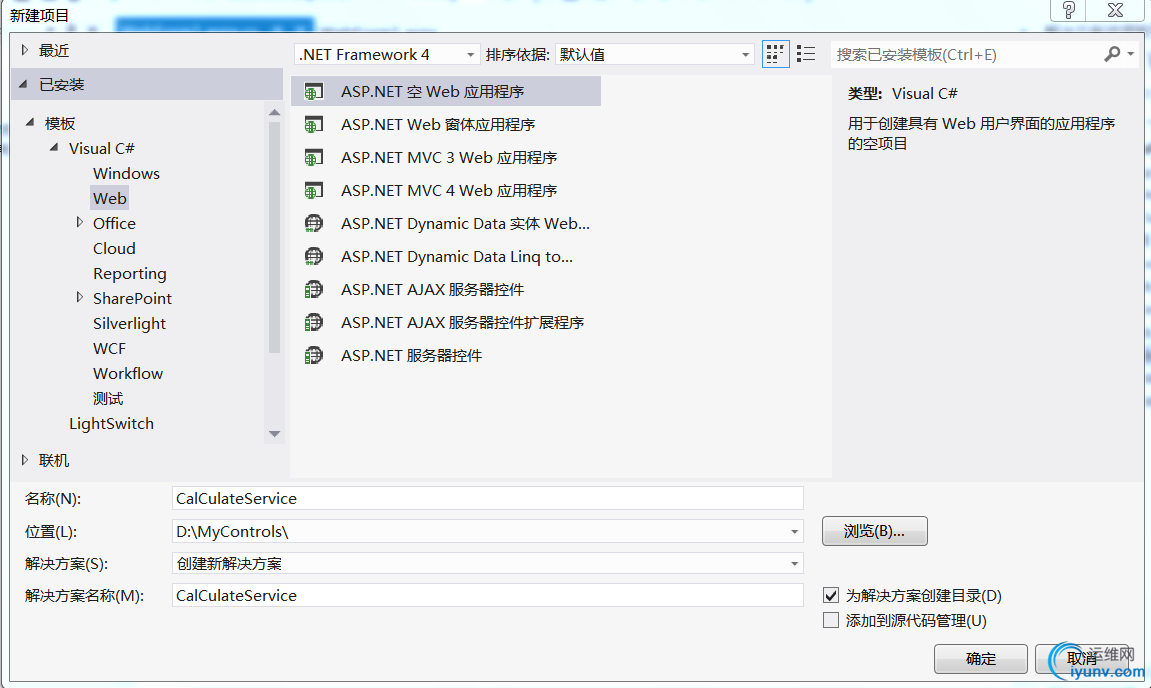
Task: Select Web template category
Action: [x=110, y=198]
